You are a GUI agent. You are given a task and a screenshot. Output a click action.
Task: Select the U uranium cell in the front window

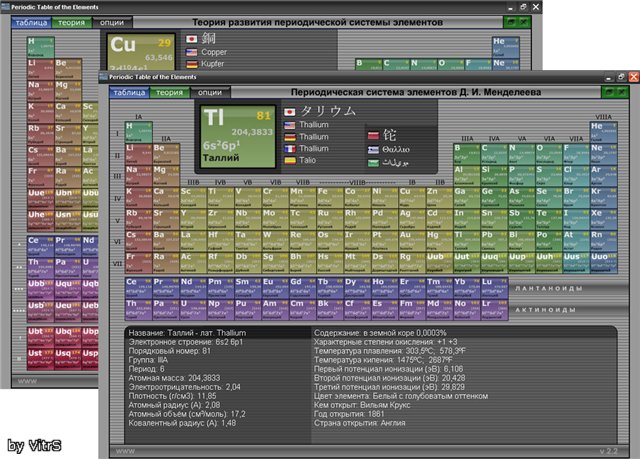[x=193, y=310]
